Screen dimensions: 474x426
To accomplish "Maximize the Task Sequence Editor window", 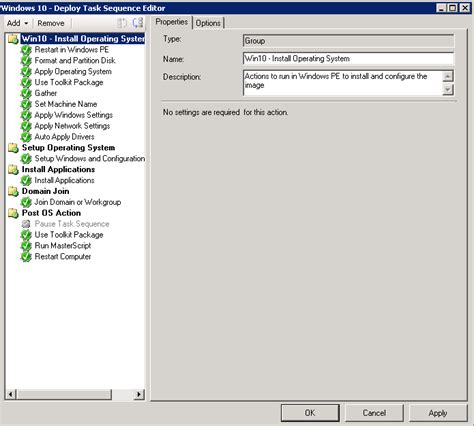I will pyautogui.click(x=452, y=8).
